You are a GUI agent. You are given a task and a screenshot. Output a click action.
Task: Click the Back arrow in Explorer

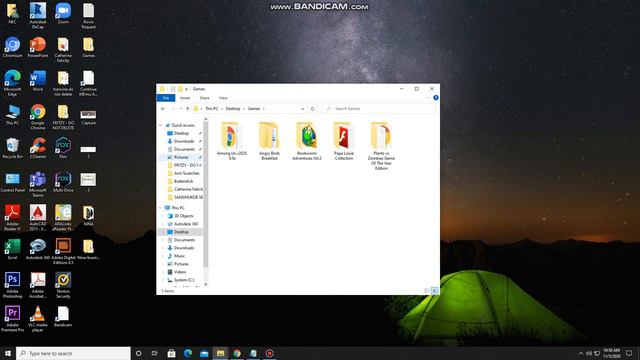tap(163, 109)
